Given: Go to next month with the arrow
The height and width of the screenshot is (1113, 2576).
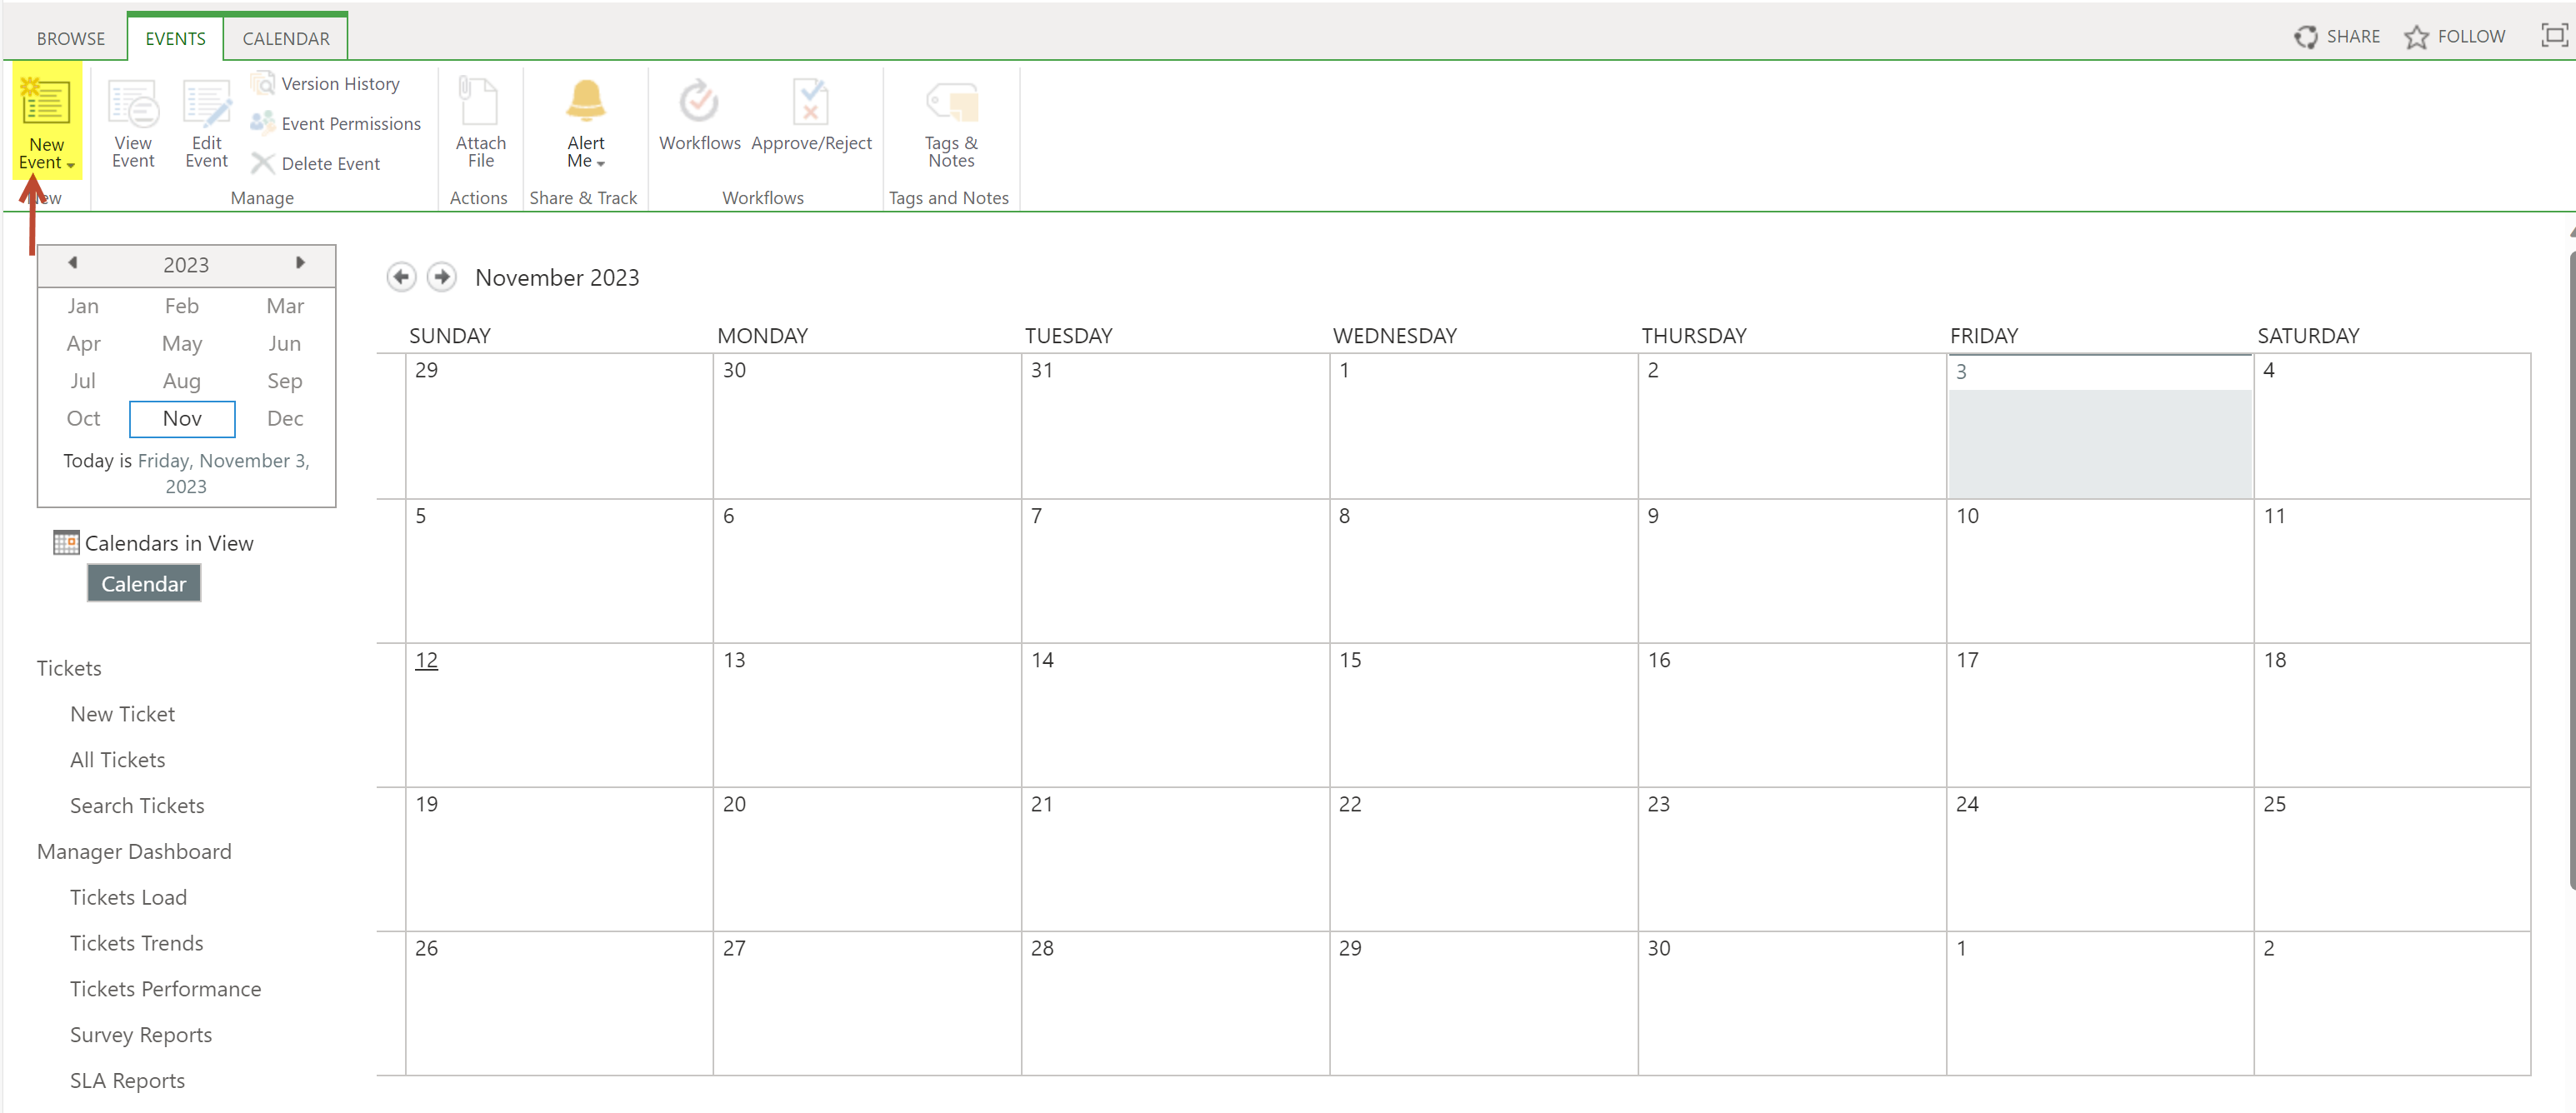Looking at the screenshot, I should tap(441, 277).
